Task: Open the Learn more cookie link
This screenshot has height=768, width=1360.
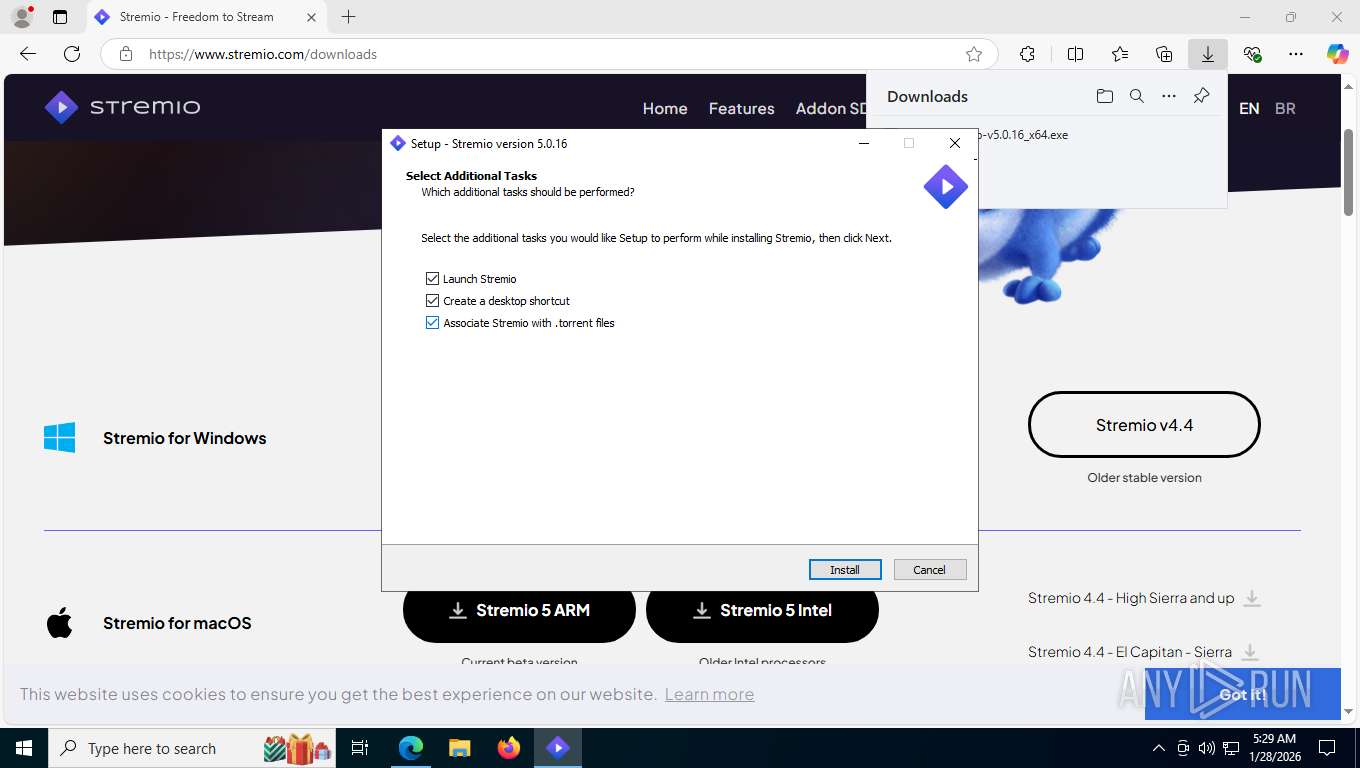Action: pyautogui.click(x=709, y=694)
